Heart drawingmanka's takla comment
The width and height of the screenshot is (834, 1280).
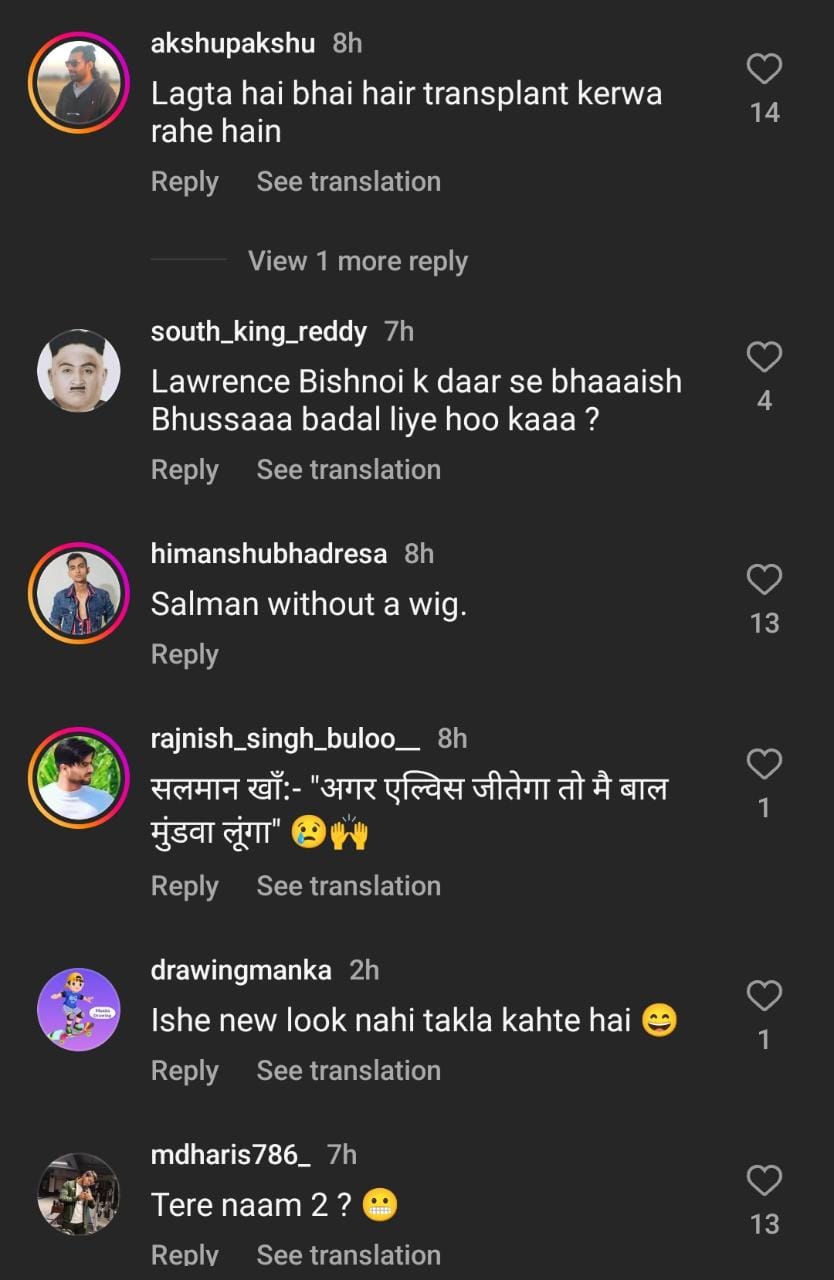pyautogui.click(x=764, y=996)
